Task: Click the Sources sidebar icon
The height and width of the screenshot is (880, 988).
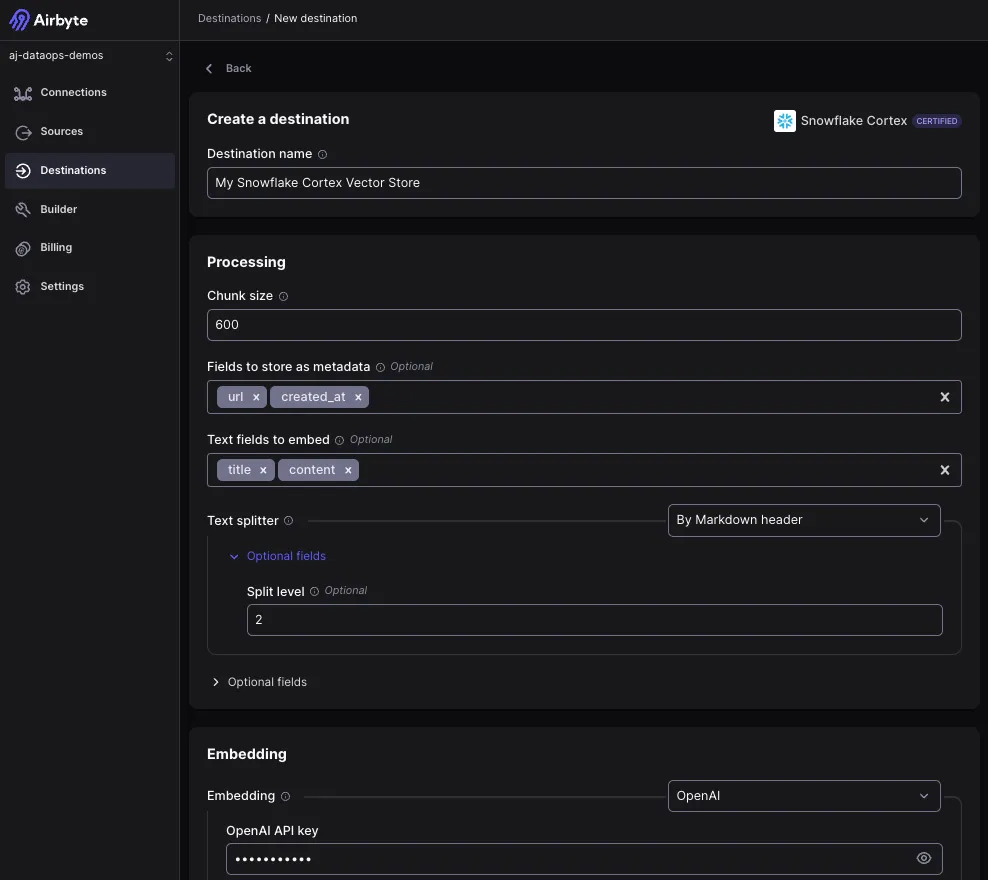Action: click(x=23, y=132)
